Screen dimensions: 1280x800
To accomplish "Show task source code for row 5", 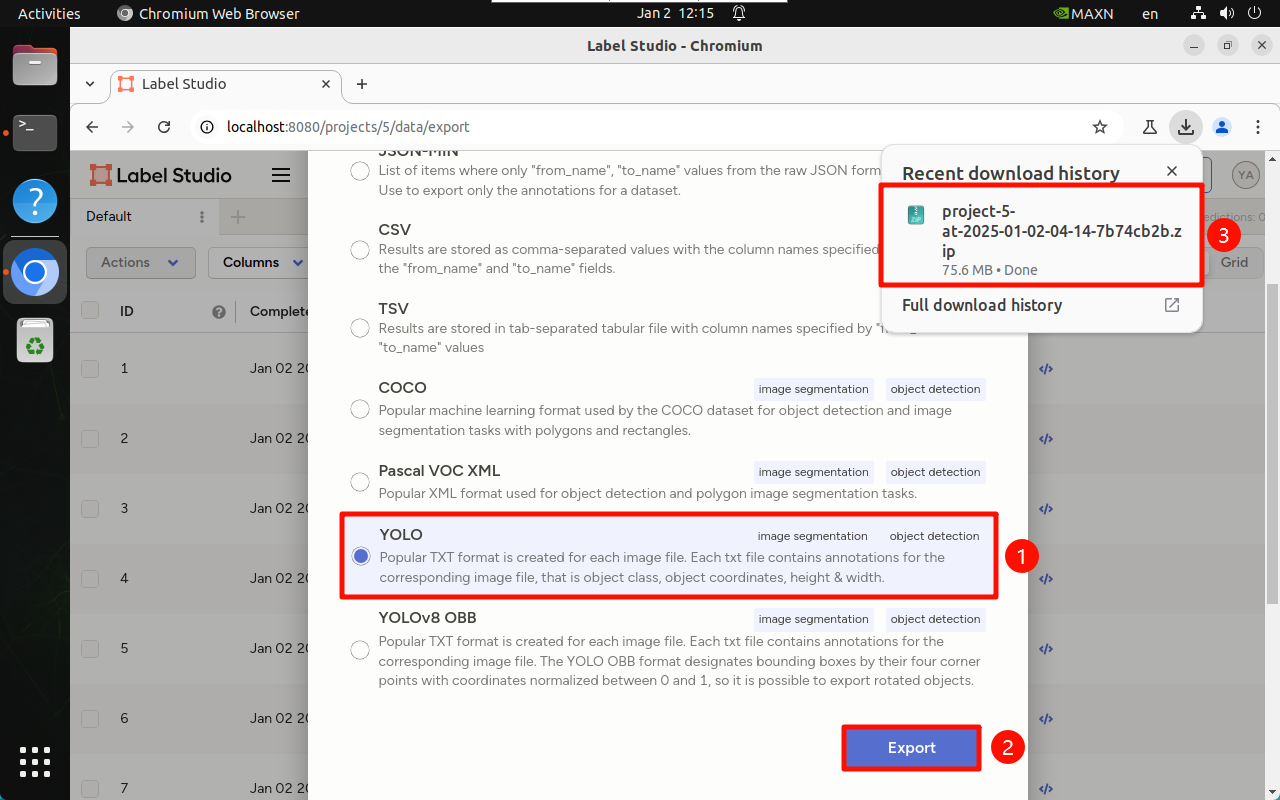I will pyautogui.click(x=1046, y=648).
